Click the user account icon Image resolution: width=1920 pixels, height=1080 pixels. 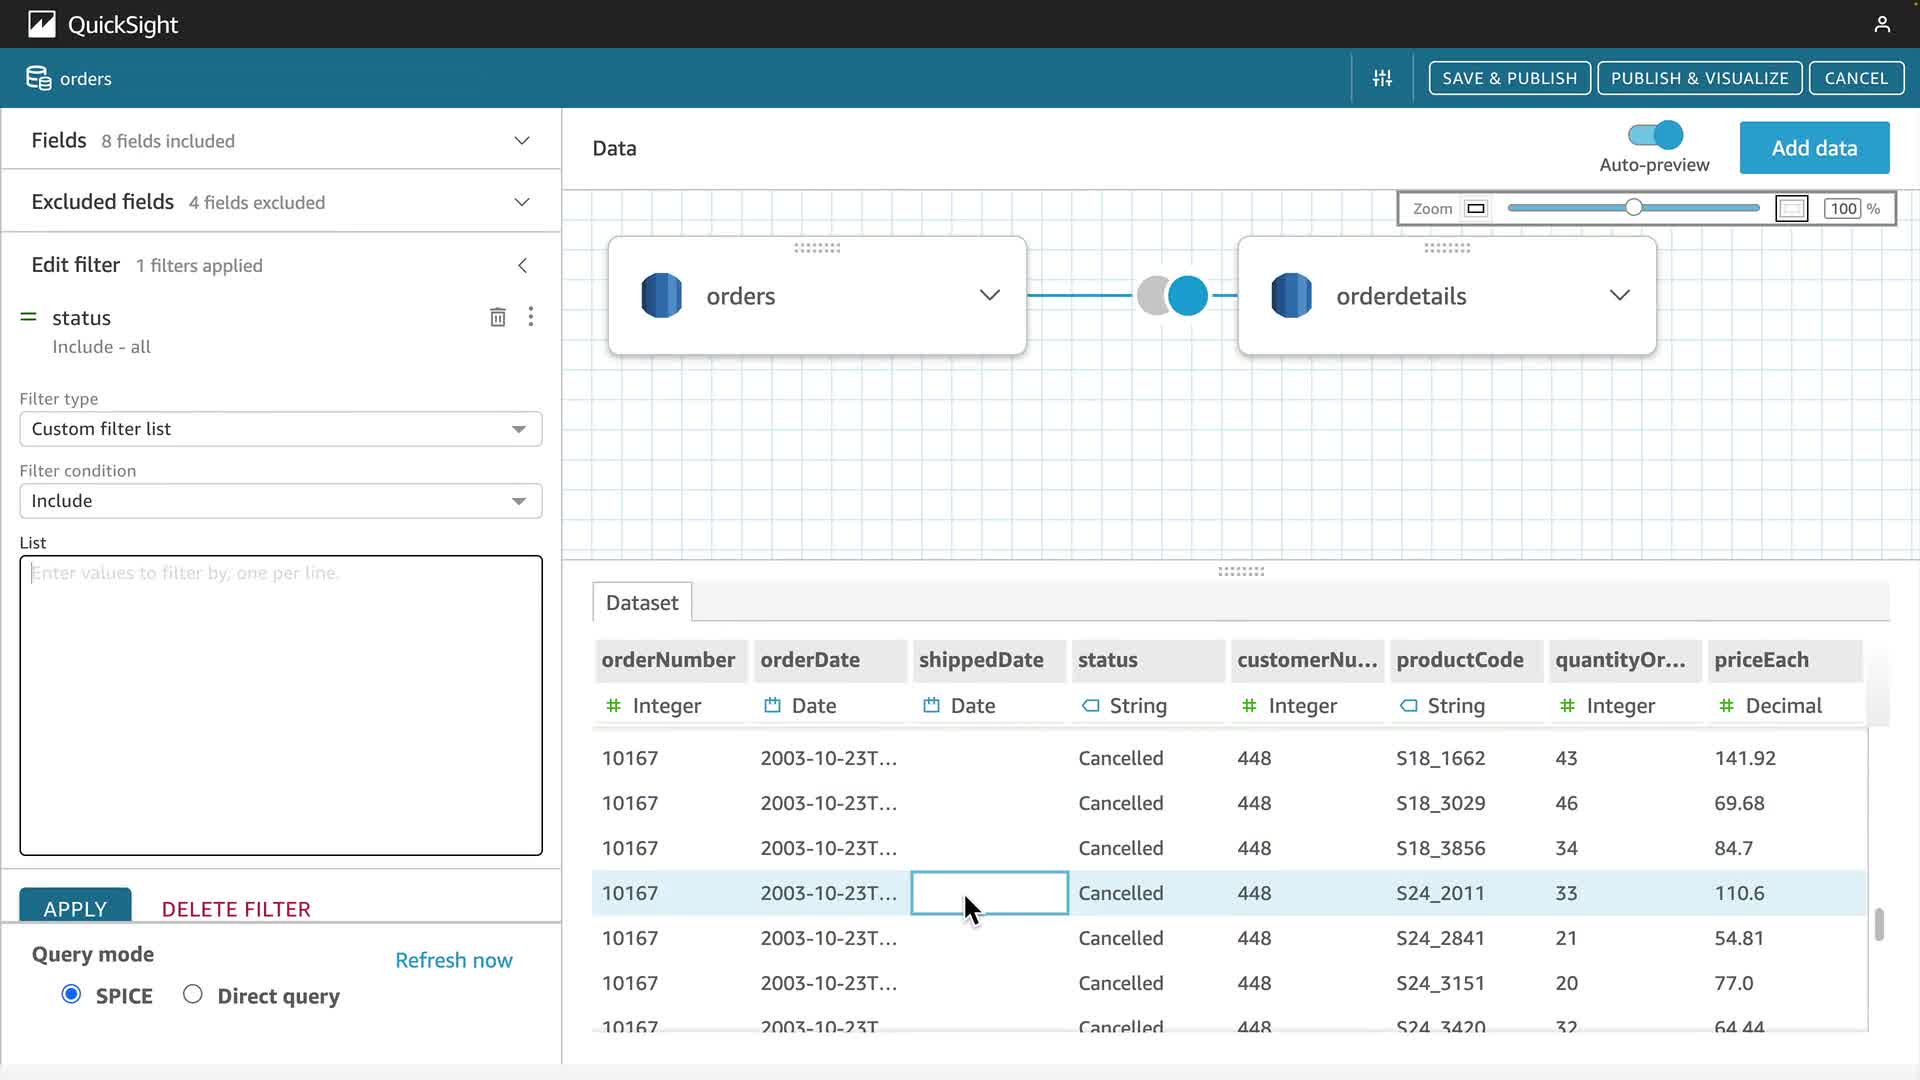pos(1882,24)
